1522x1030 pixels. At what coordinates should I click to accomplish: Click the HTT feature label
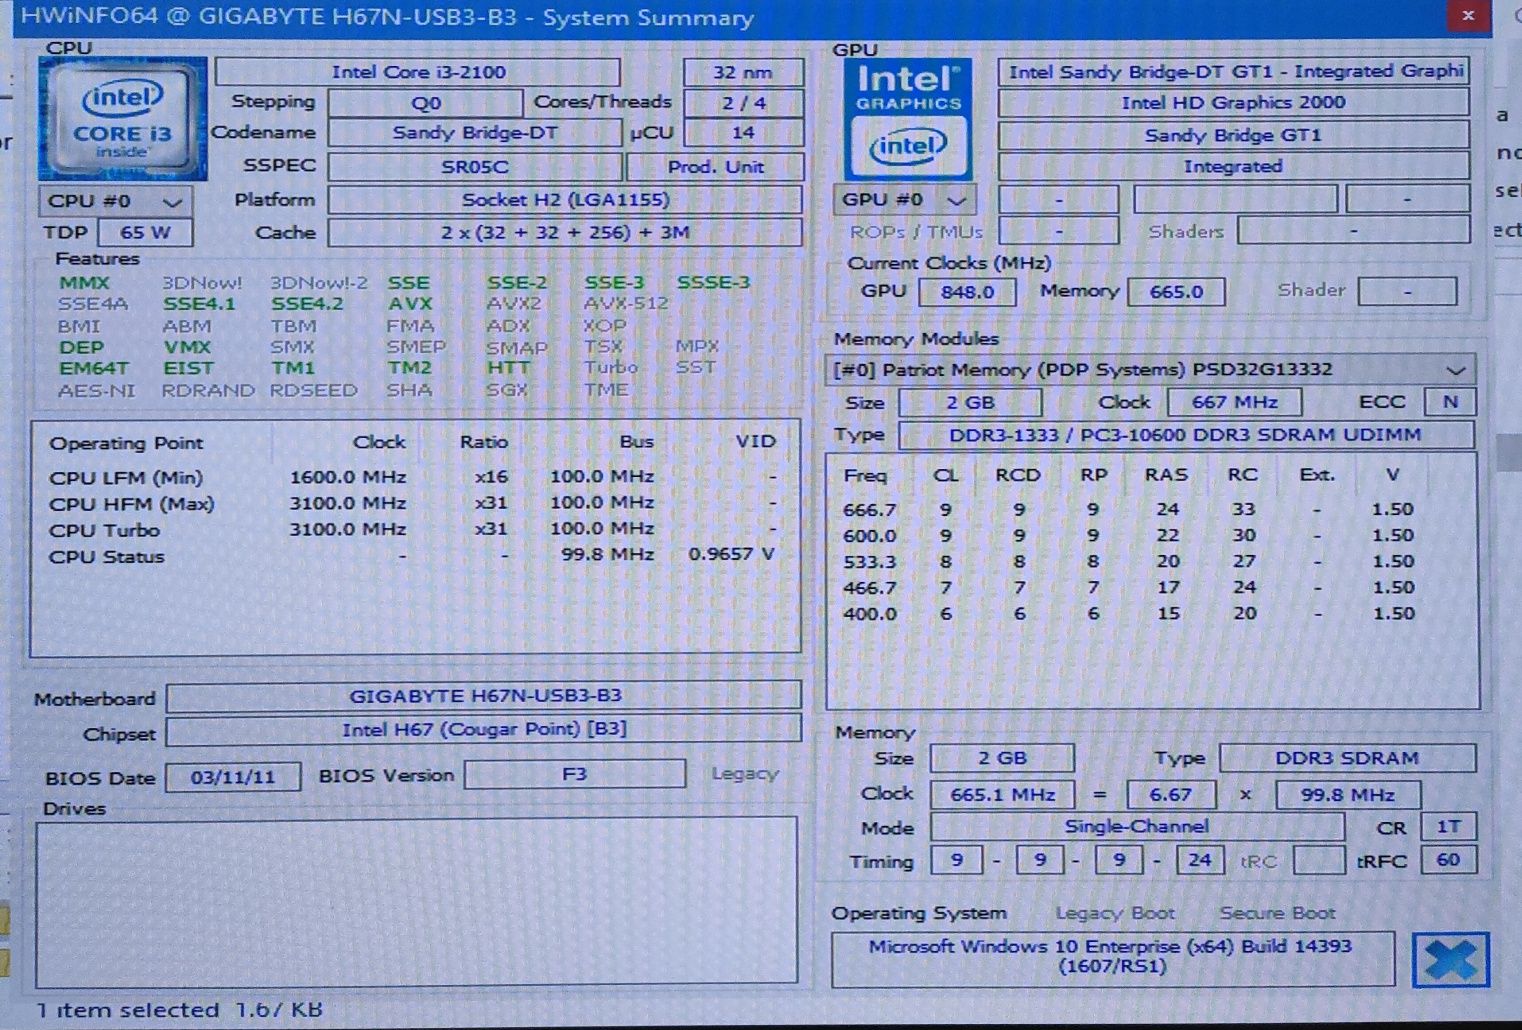[508, 368]
